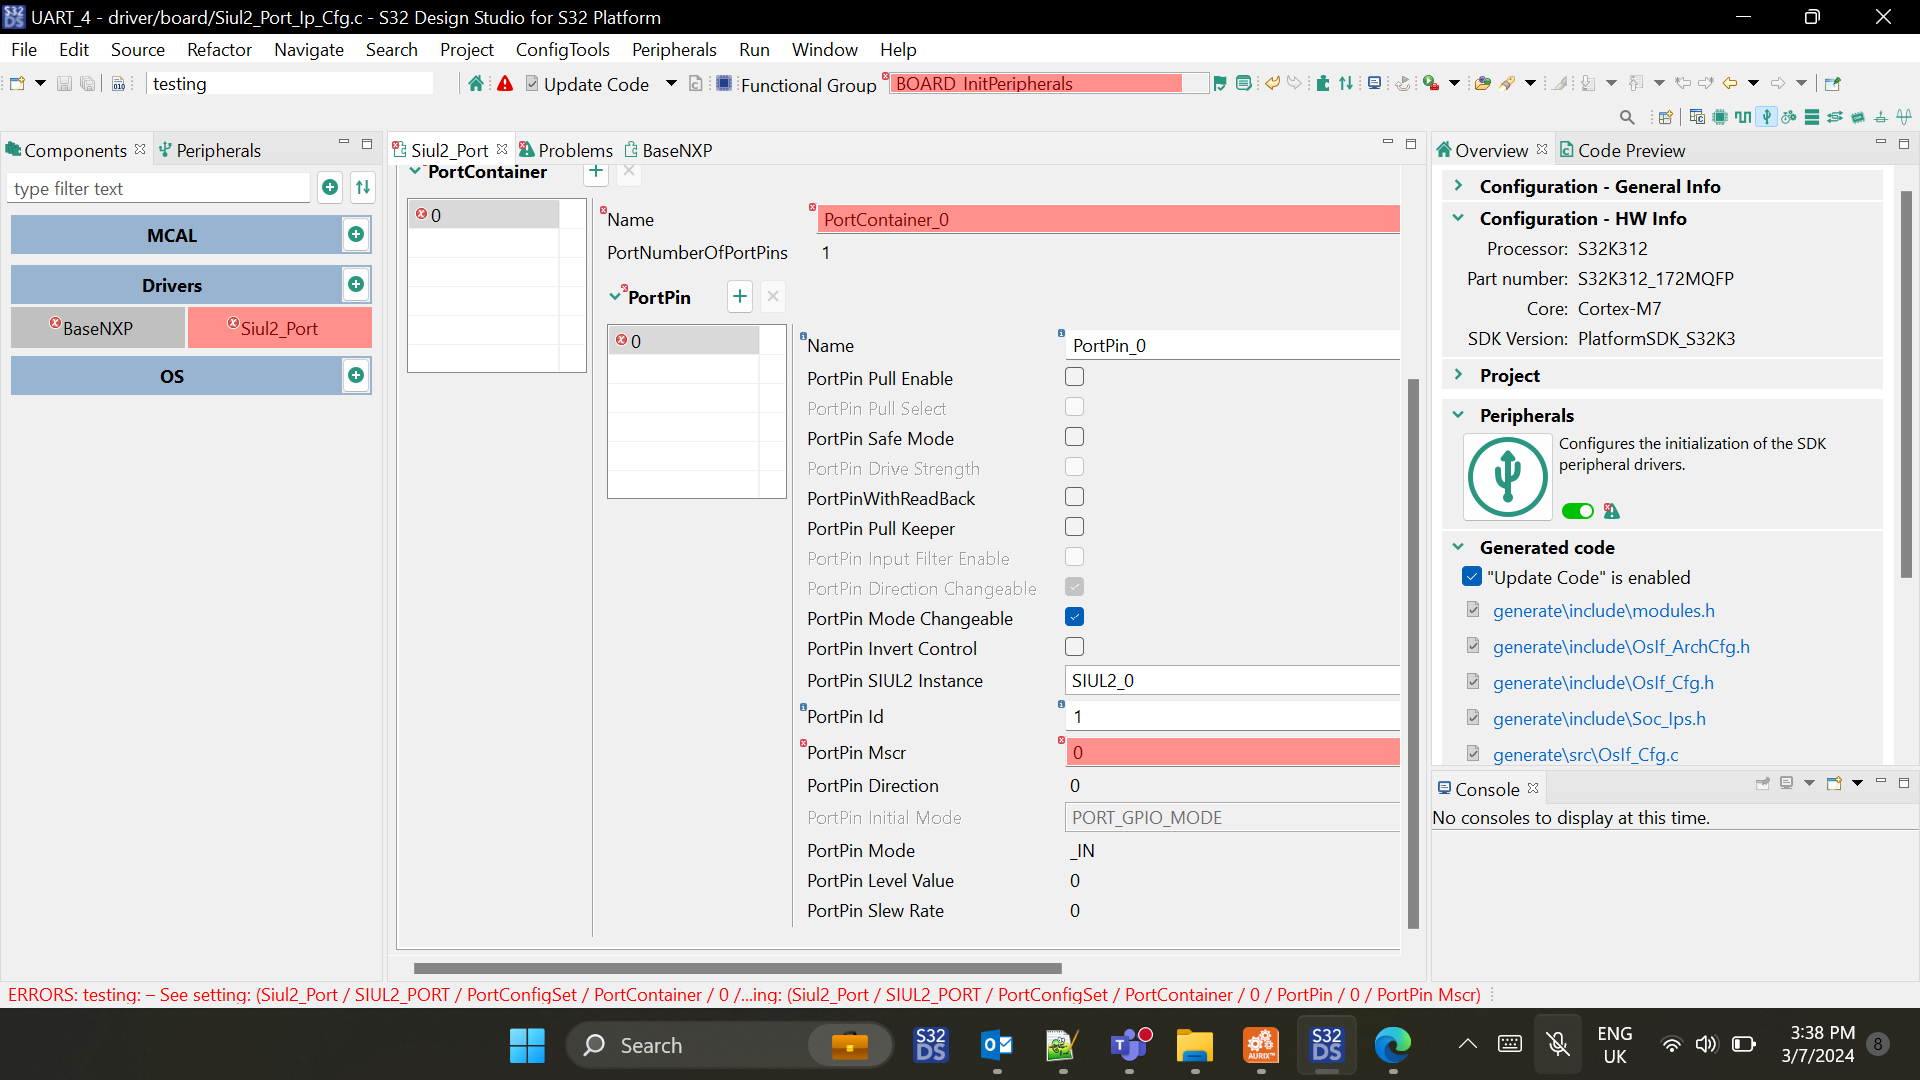Open generate\include\modules.h link
Screen dimensions: 1920x1080
[1603, 611]
